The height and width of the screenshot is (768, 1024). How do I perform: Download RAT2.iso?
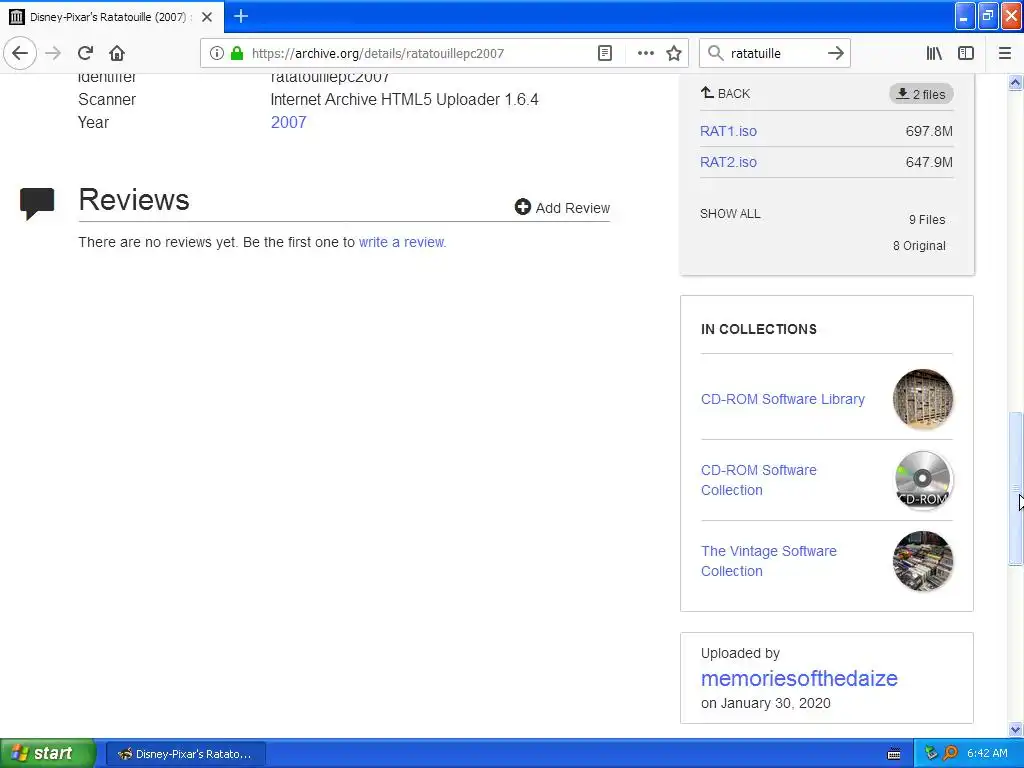pyautogui.click(x=728, y=163)
